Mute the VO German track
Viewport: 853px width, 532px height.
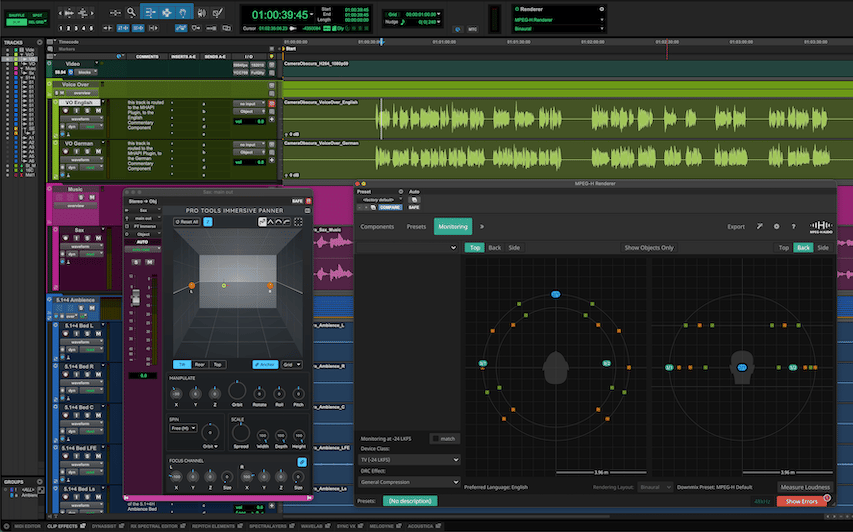pos(98,151)
